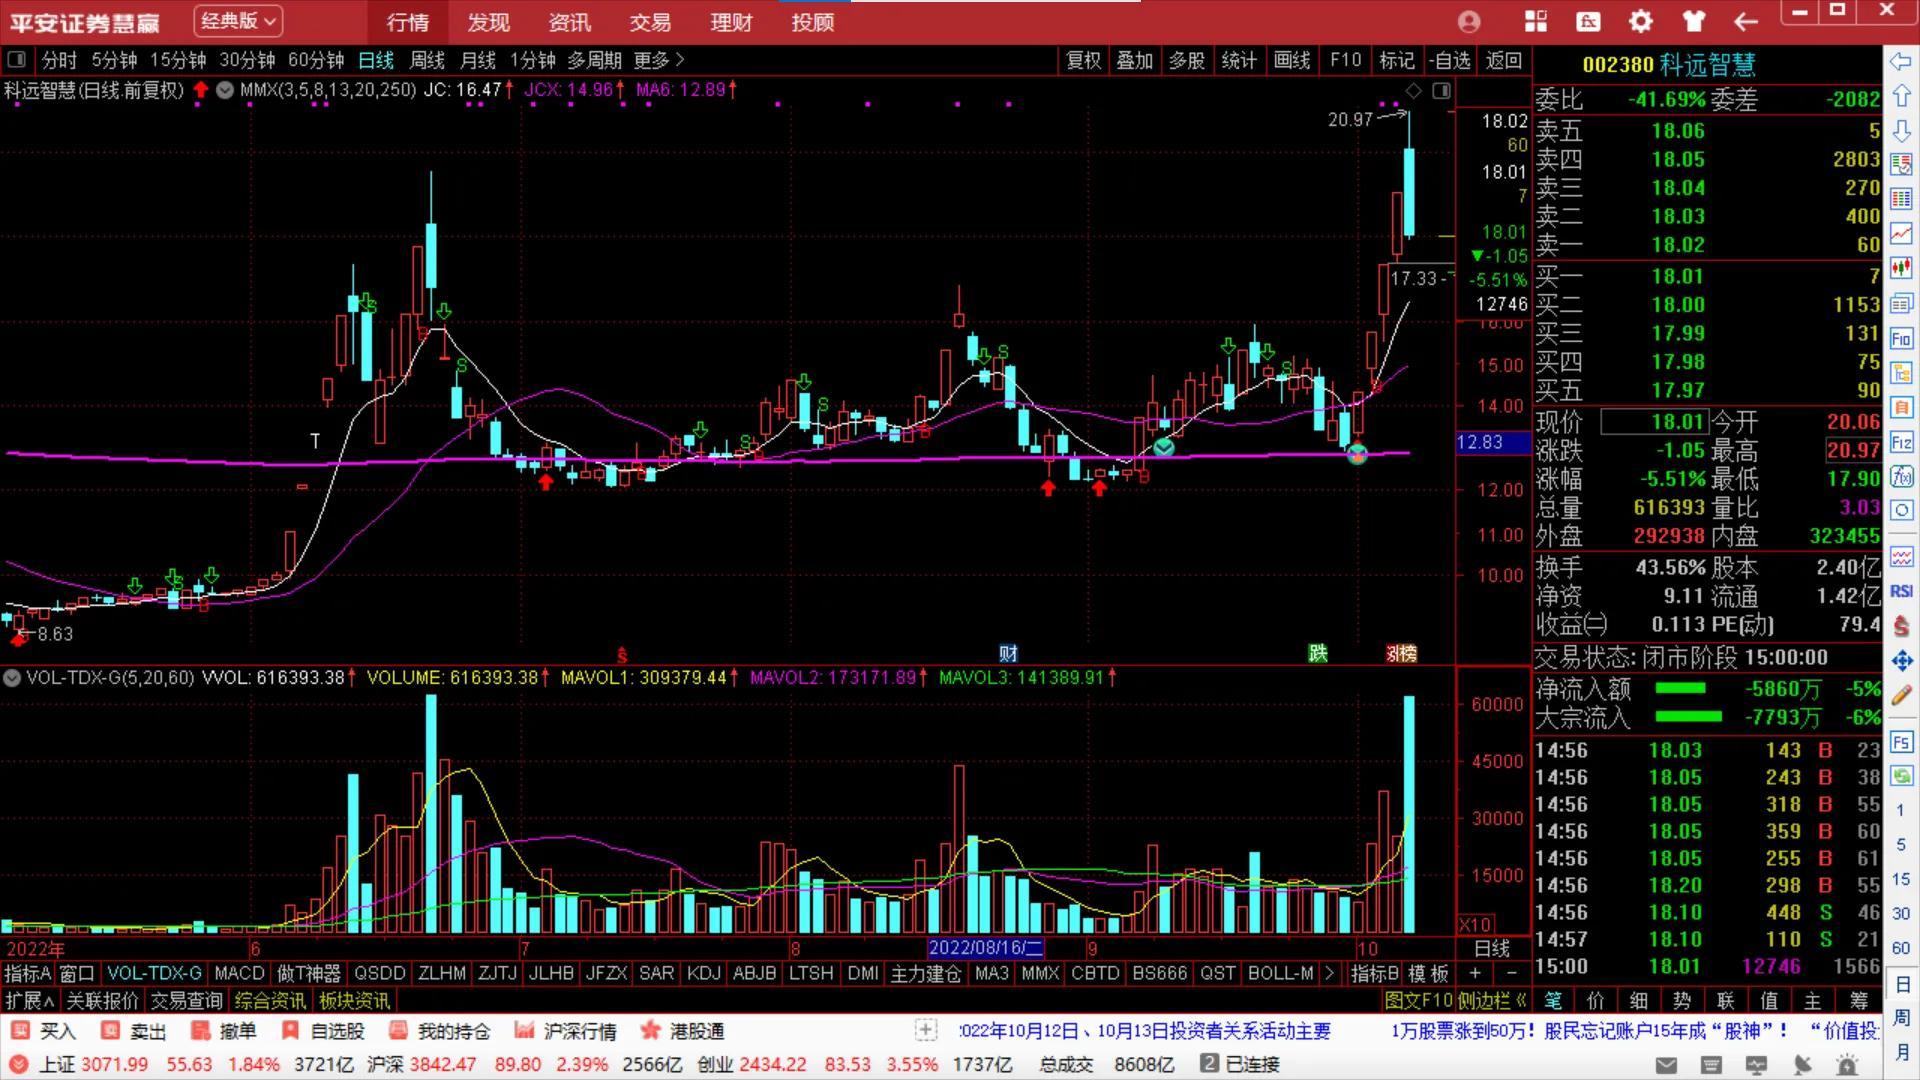Open the 理财 main menu tab
Screen dimensions: 1920x1080
pyautogui.click(x=731, y=22)
